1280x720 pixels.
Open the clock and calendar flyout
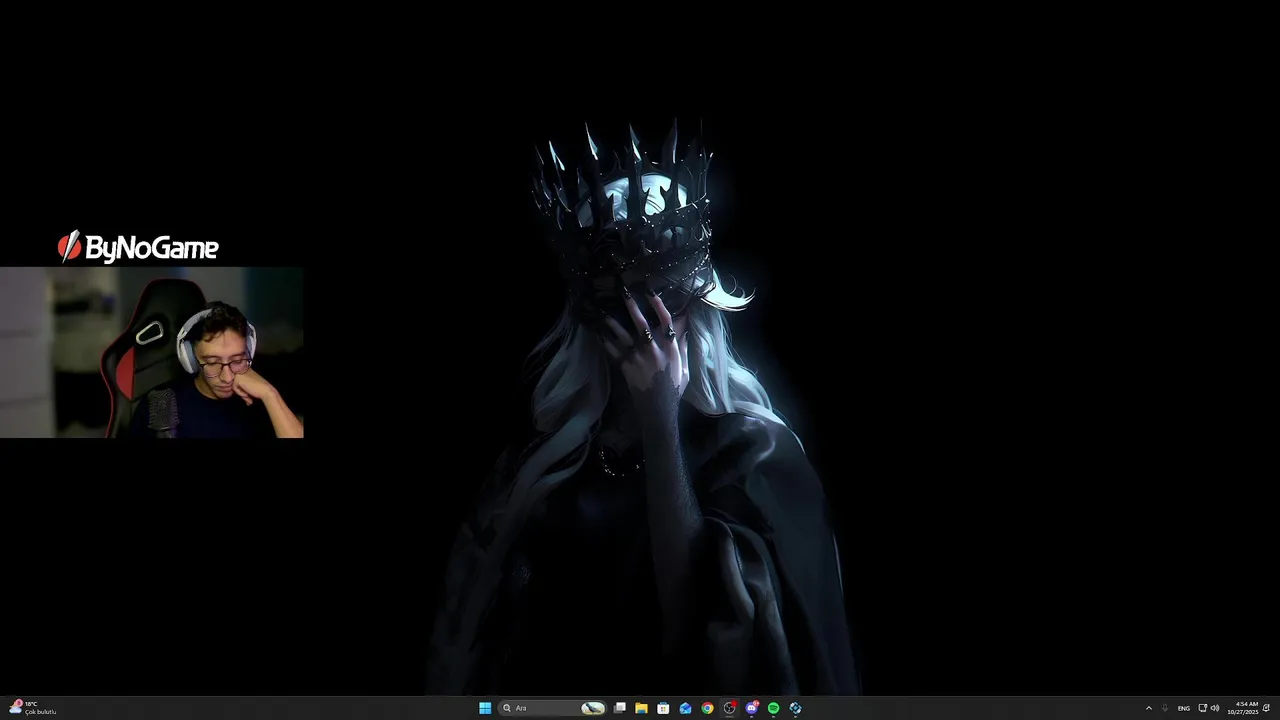pos(1245,708)
